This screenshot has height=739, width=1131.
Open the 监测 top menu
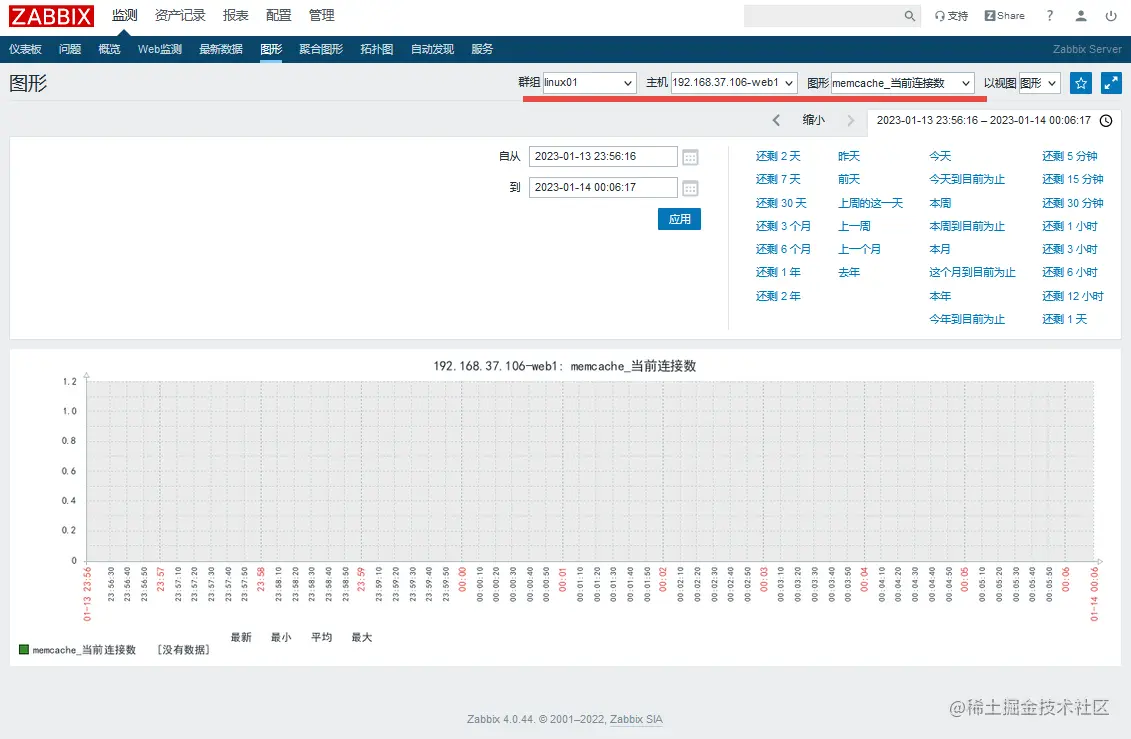[124, 15]
